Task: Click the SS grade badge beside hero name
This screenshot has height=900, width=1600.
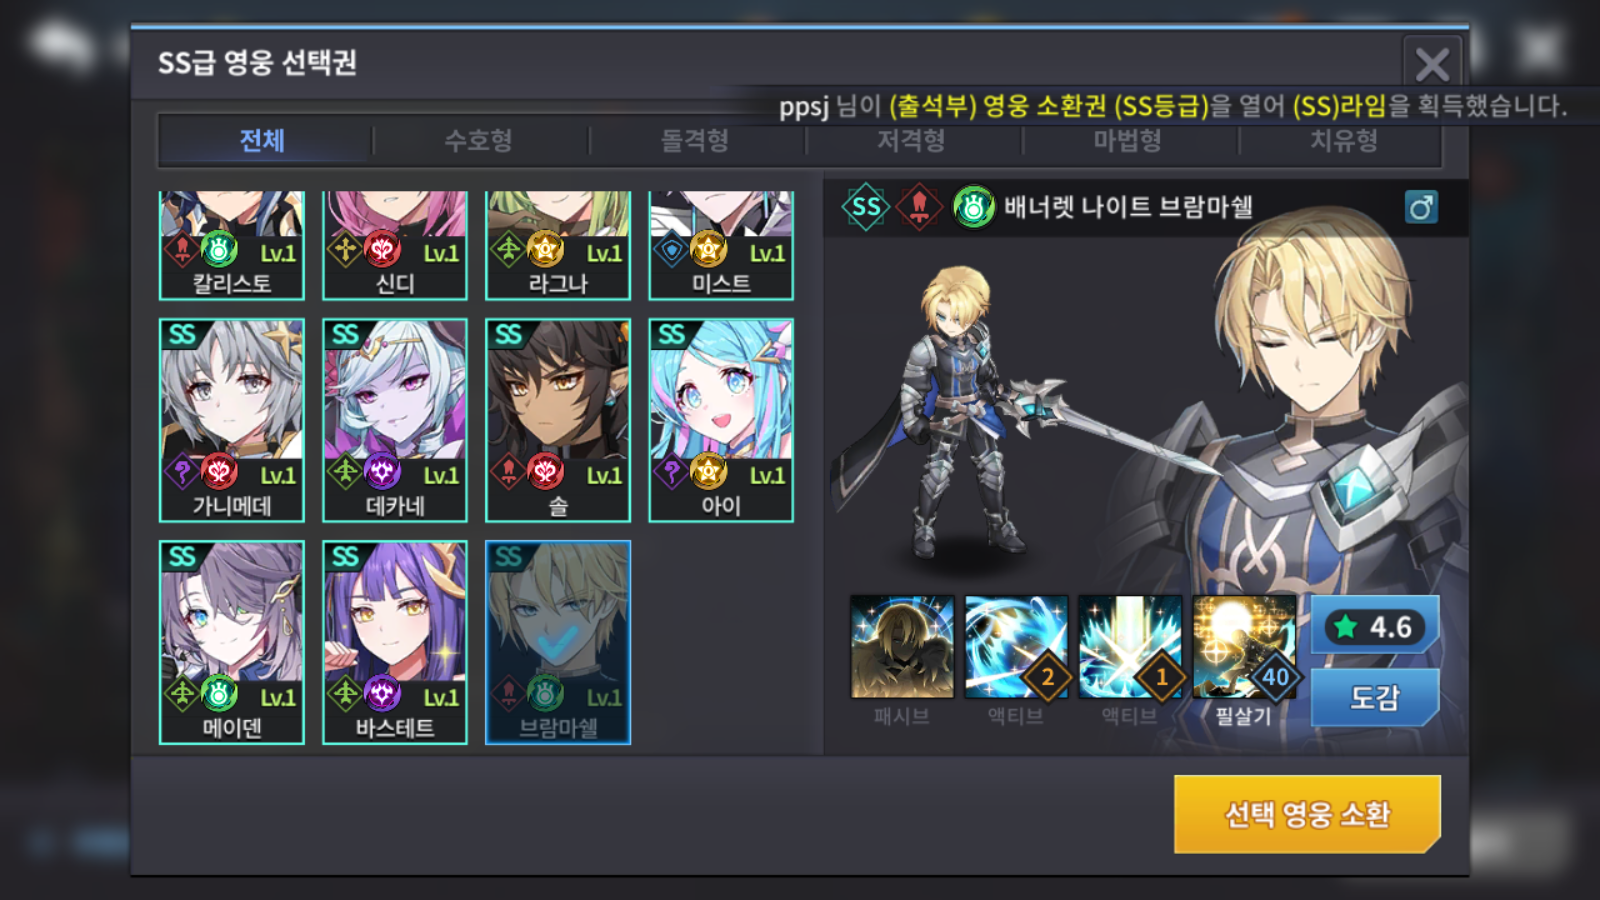Action: click(866, 207)
